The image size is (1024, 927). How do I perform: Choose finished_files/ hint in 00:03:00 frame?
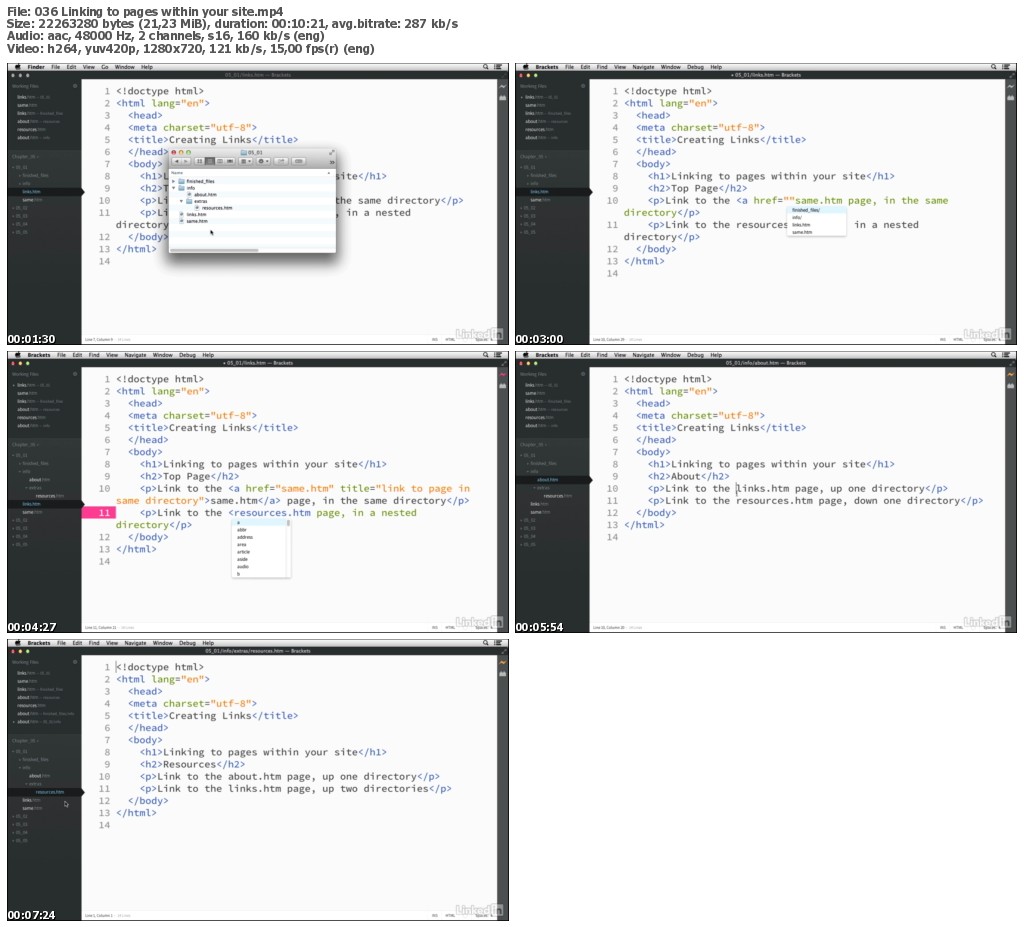click(816, 210)
